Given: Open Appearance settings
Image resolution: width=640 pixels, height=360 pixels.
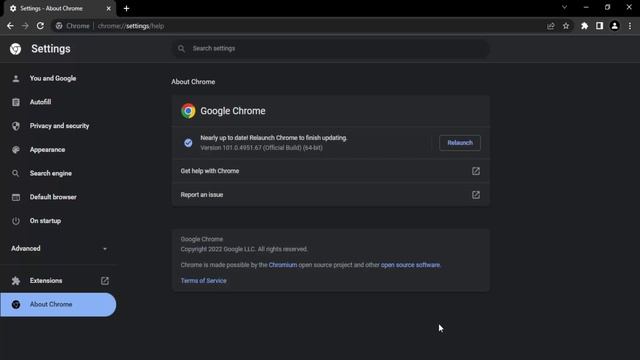Looking at the screenshot, I should [x=58, y=149].
